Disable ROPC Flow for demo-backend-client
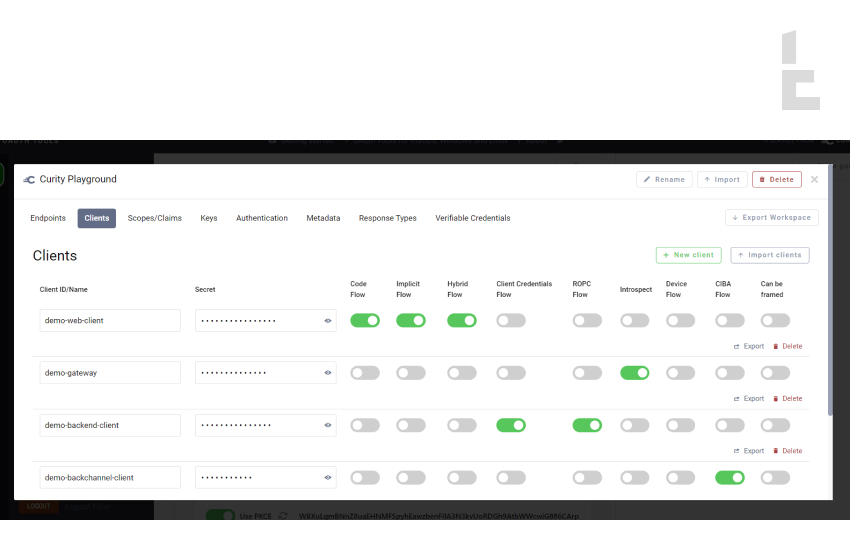This screenshot has width=850, height=550. click(587, 425)
